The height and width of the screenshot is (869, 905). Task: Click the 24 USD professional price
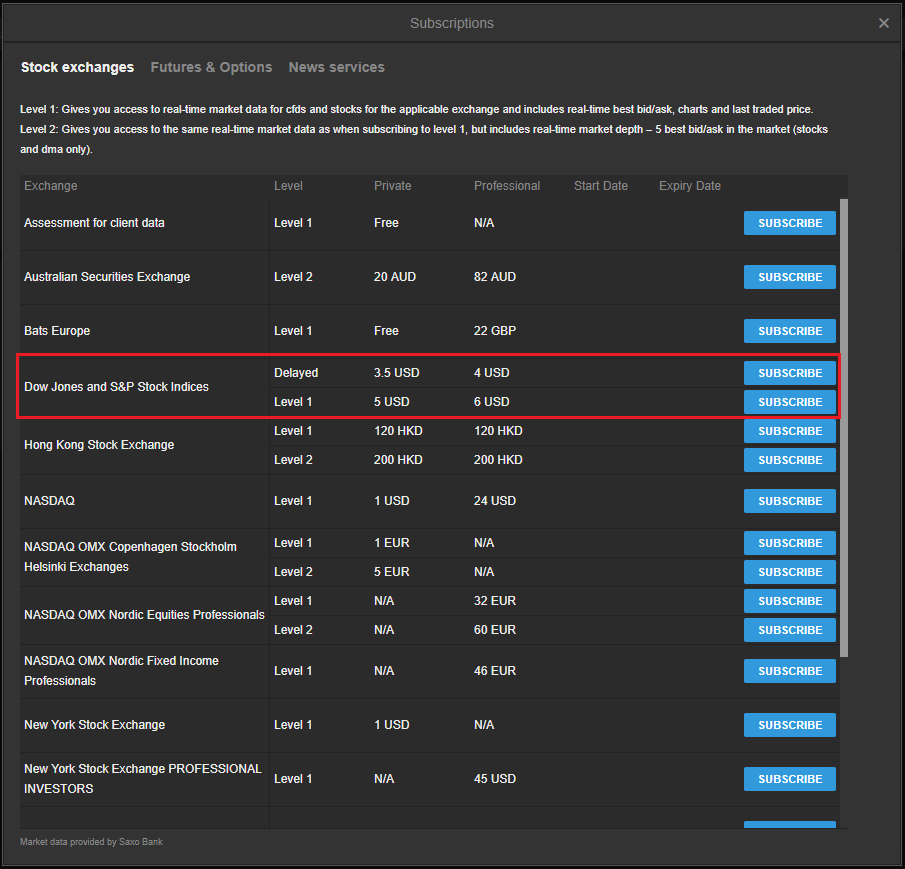point(495,501)
